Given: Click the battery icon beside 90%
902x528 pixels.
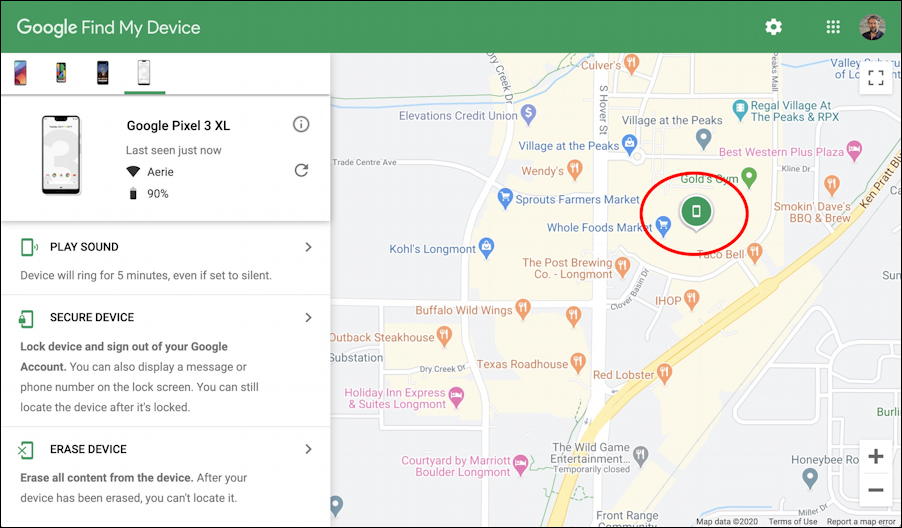Looking at the screenshot, I should click(133, 193).
